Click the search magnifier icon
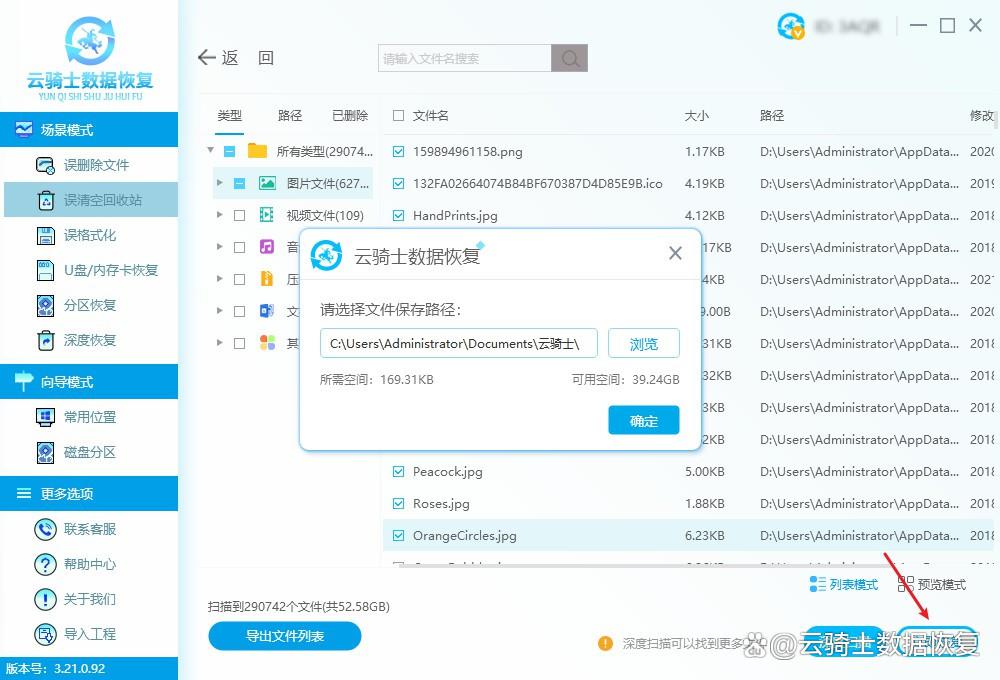The height and width of the screenshot is (680, 1000). pyautogui.click(x=570, y=58)
